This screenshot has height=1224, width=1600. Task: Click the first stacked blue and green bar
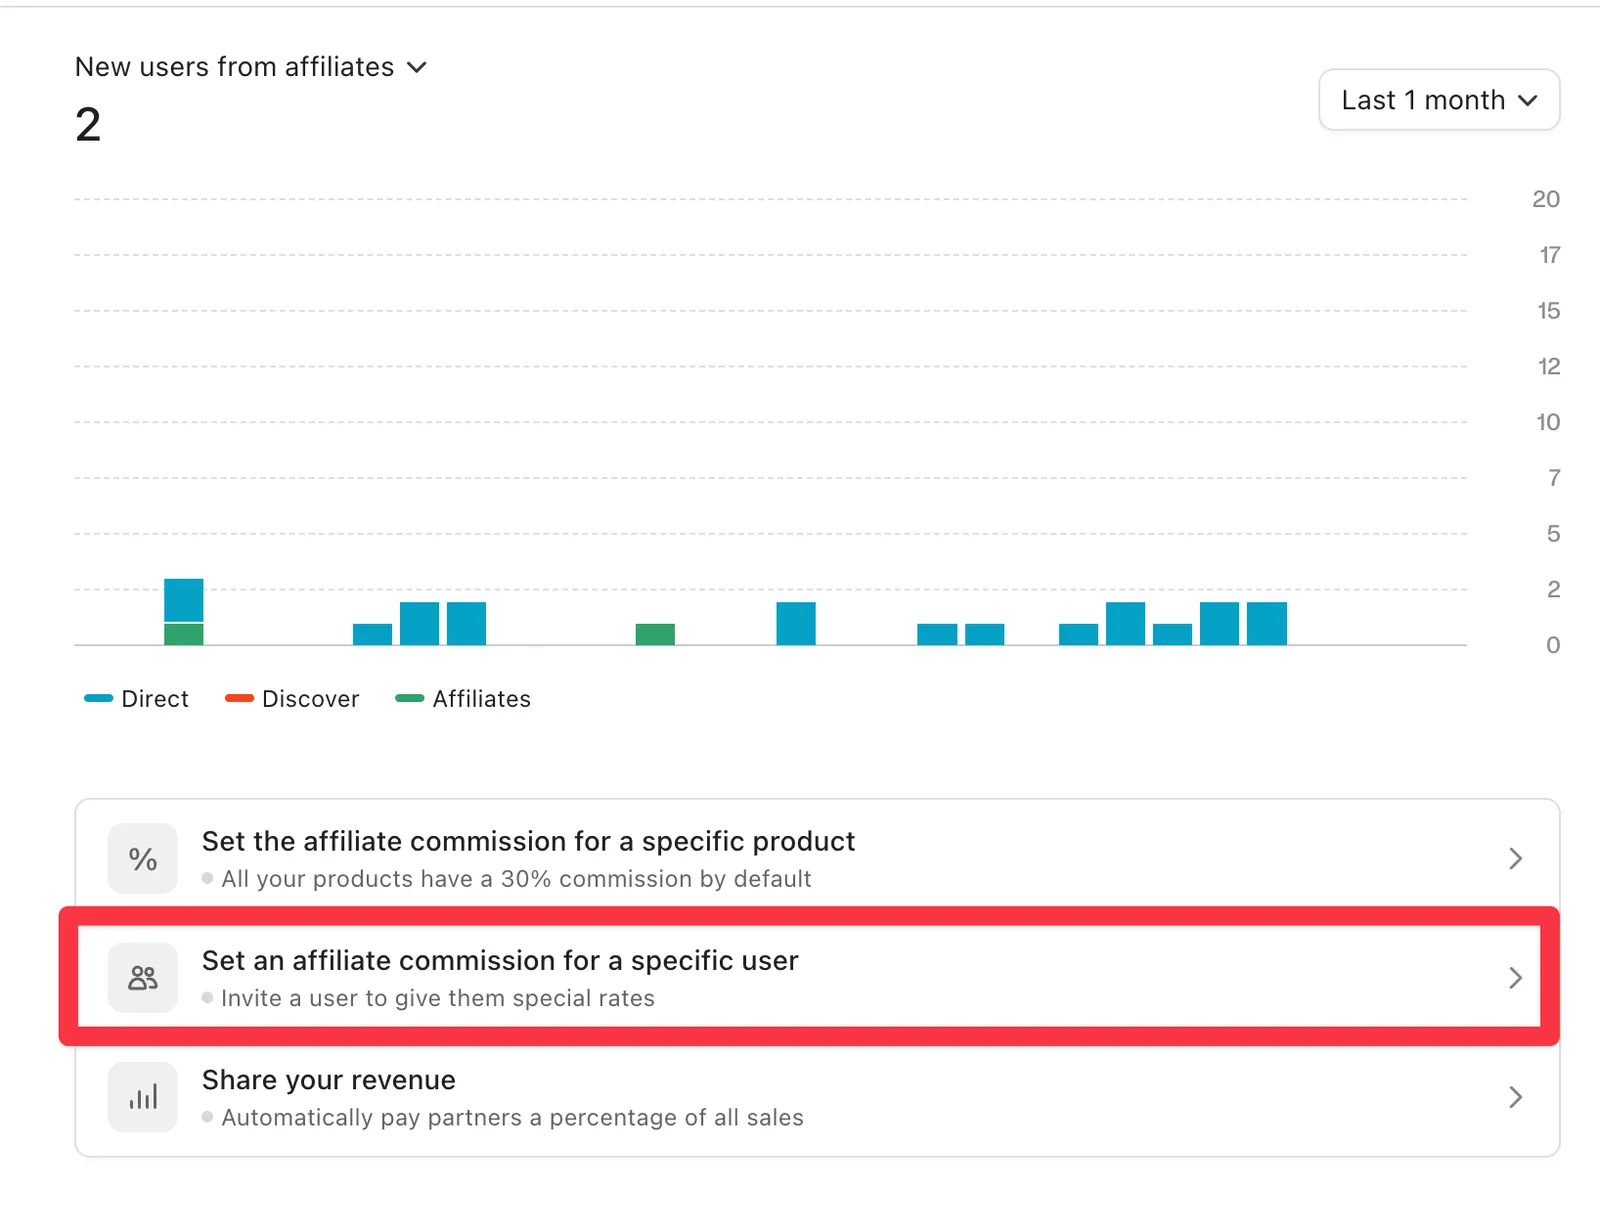pyautogui.click(x=184, y=612)
